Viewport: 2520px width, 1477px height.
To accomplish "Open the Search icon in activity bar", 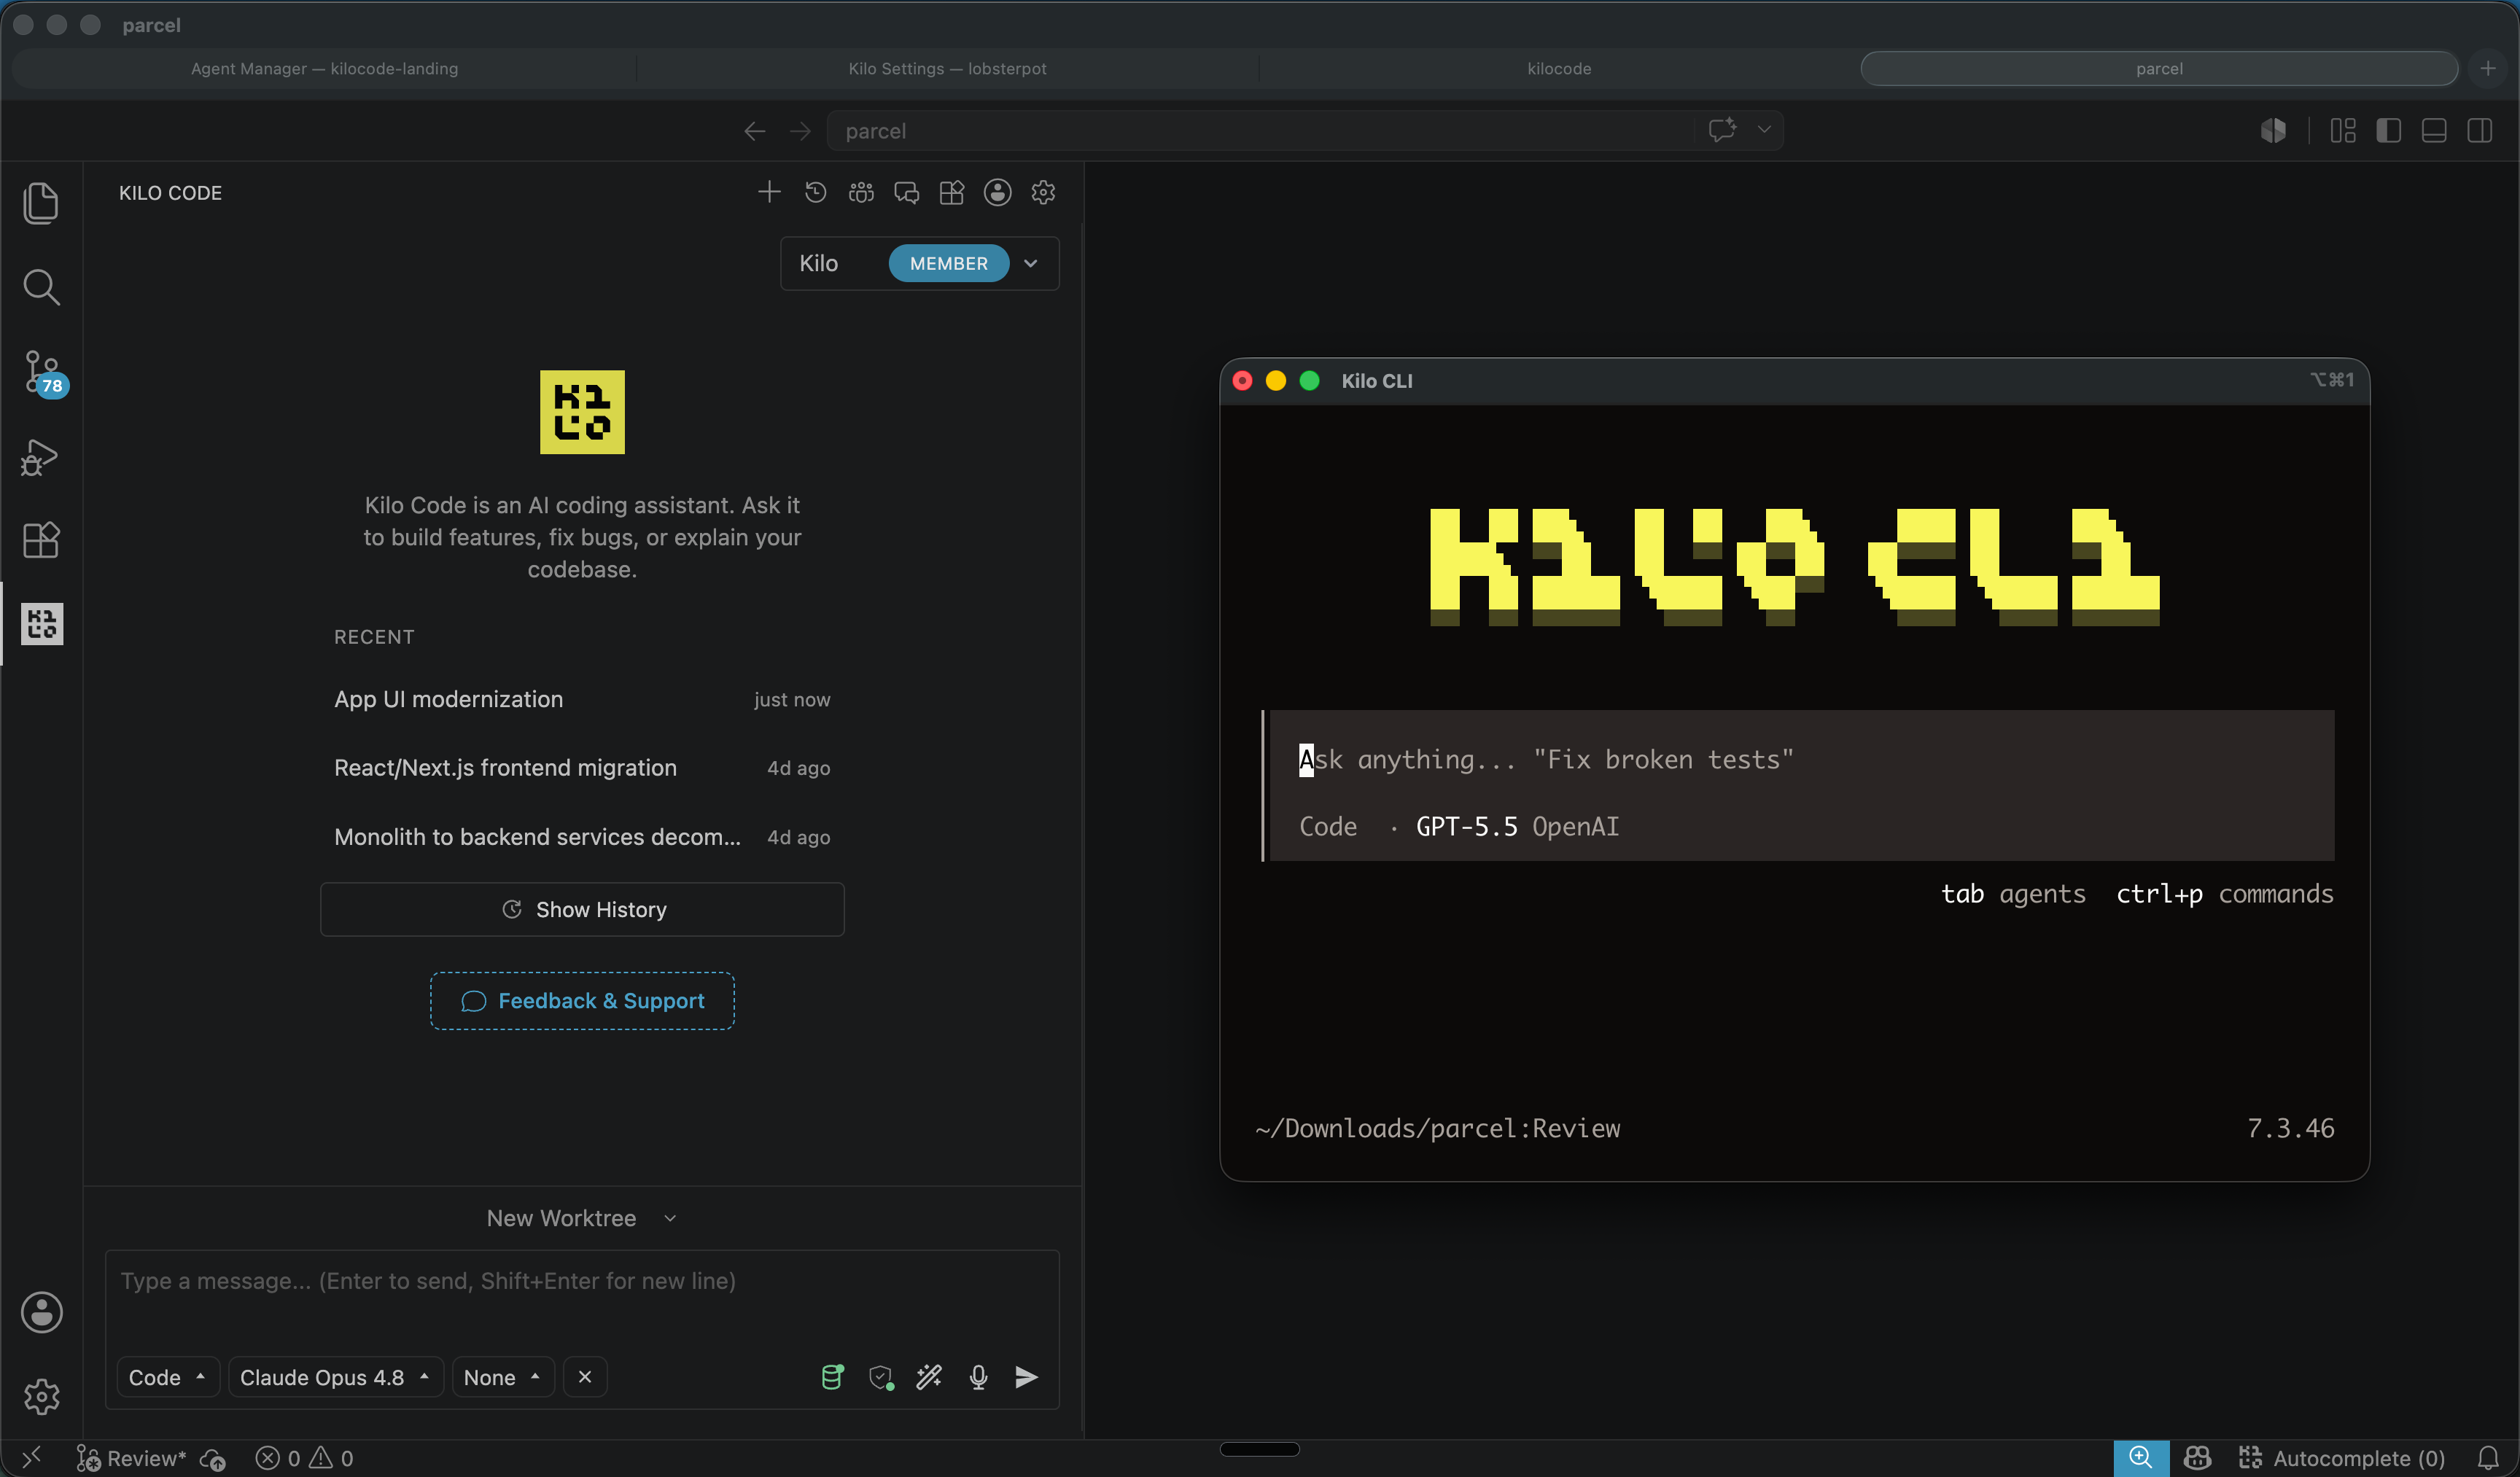I will [41, 287].
